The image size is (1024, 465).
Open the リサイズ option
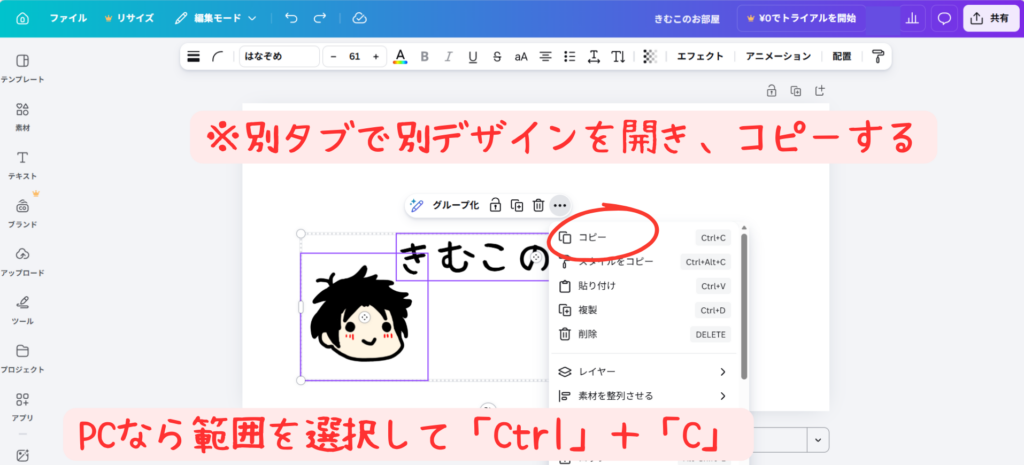(129, 18)
